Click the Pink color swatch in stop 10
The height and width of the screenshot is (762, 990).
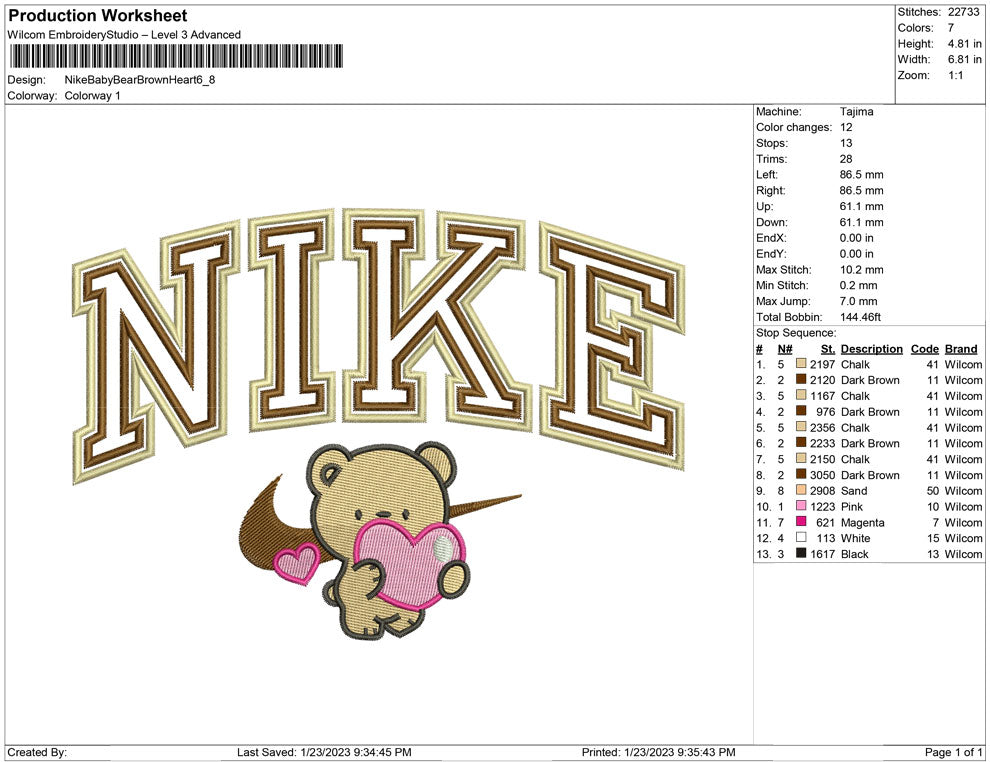(x=801, y=506)
